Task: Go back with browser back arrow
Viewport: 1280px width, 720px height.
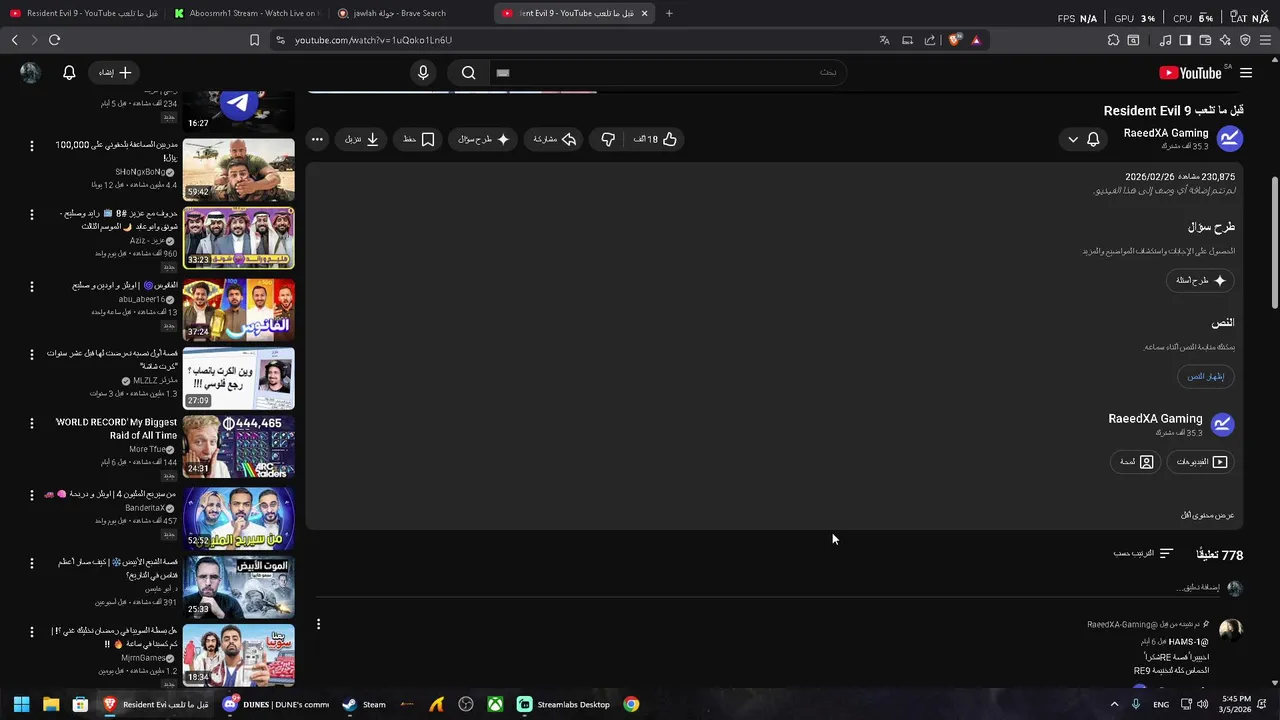Action: [x=14, y=40]
